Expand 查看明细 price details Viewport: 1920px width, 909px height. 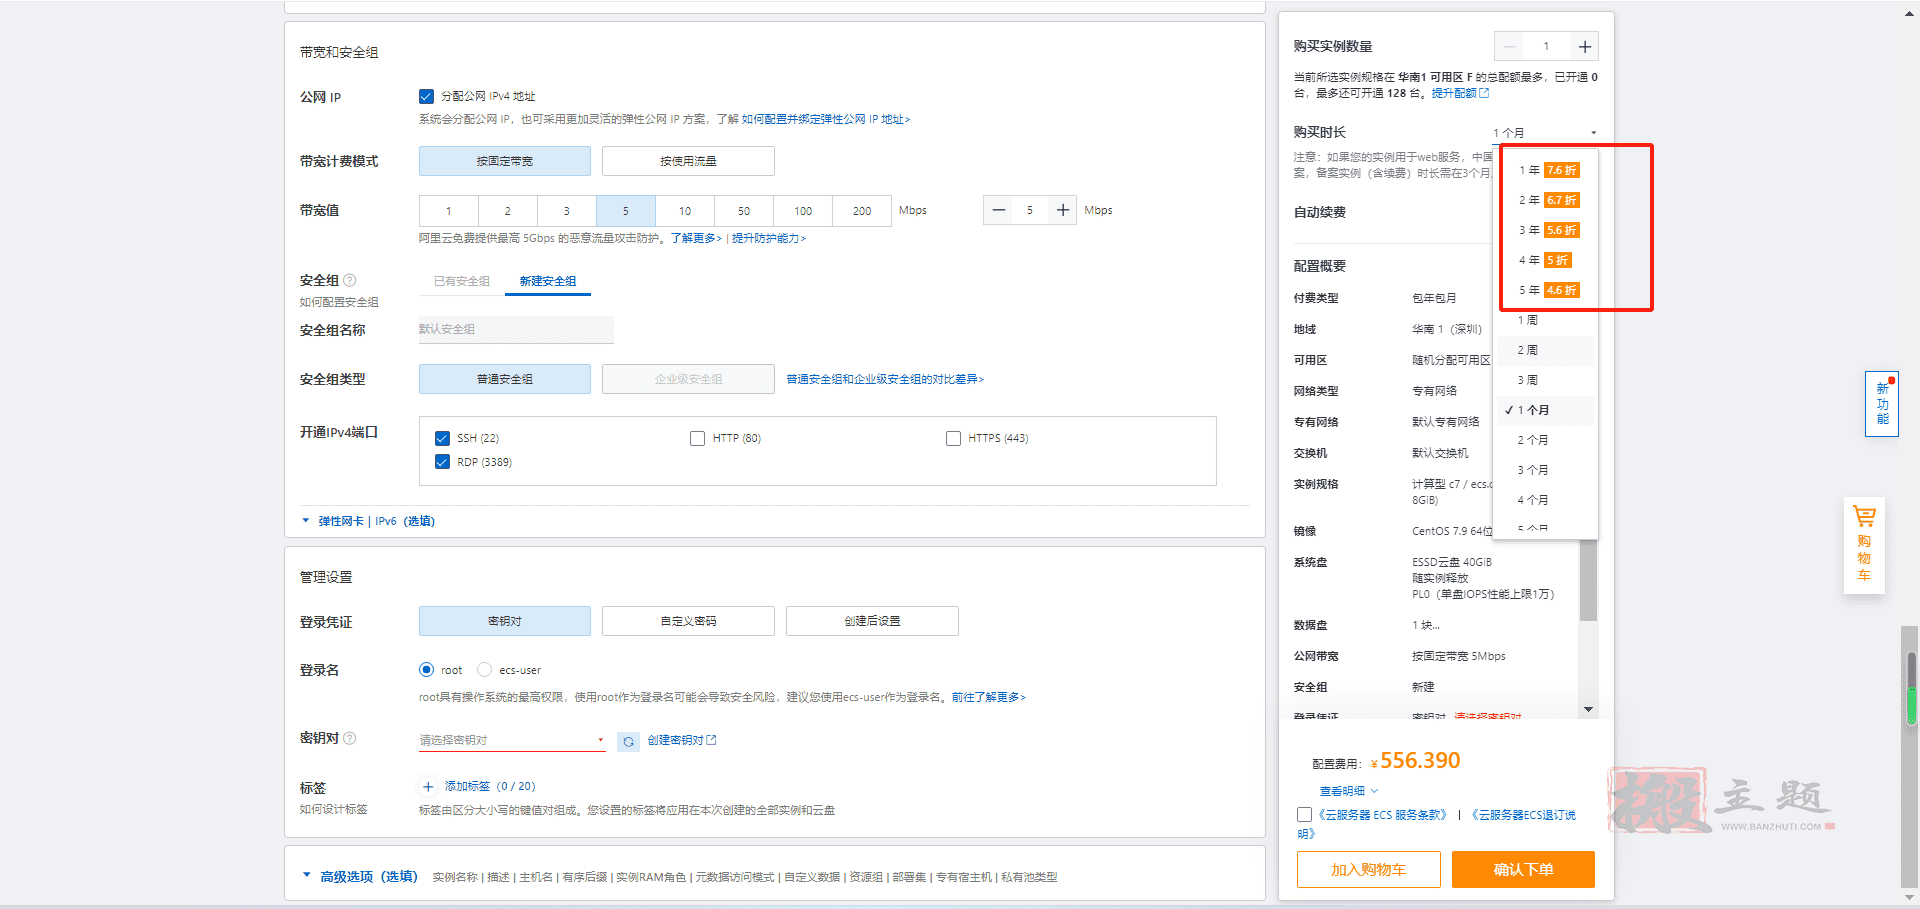pos(1348,791)
